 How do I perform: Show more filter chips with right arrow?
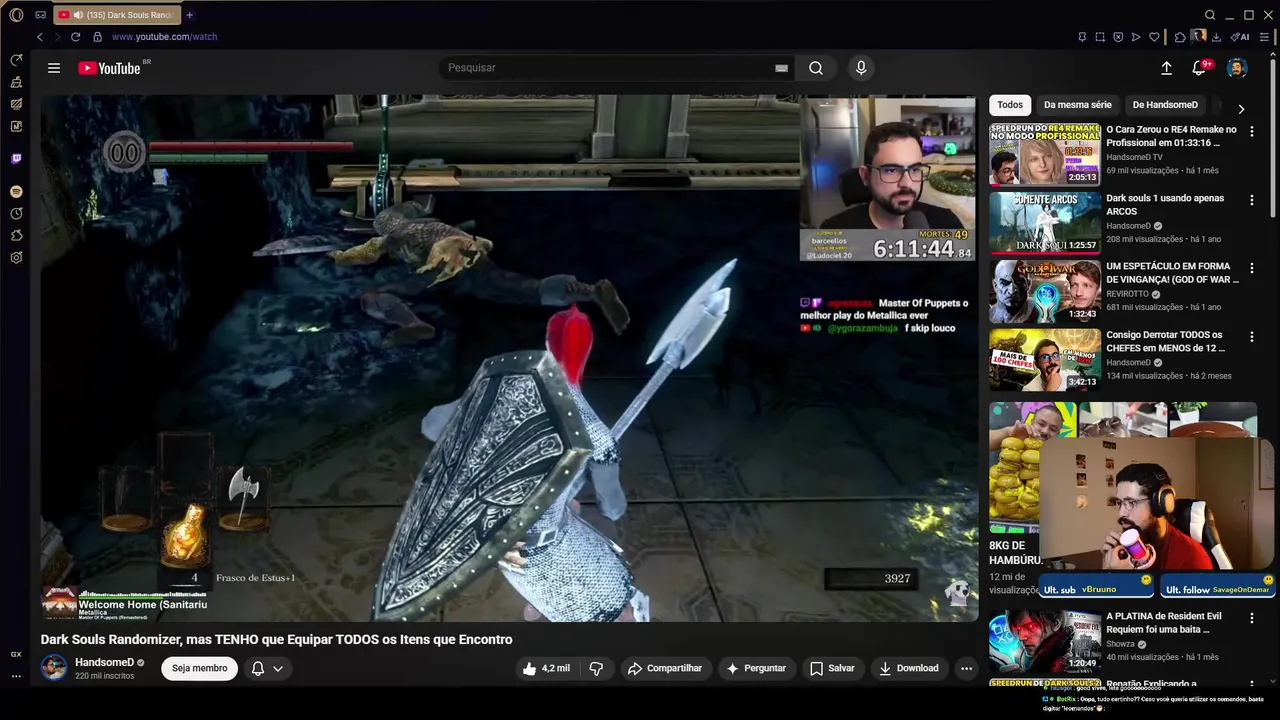[1241, 109]
